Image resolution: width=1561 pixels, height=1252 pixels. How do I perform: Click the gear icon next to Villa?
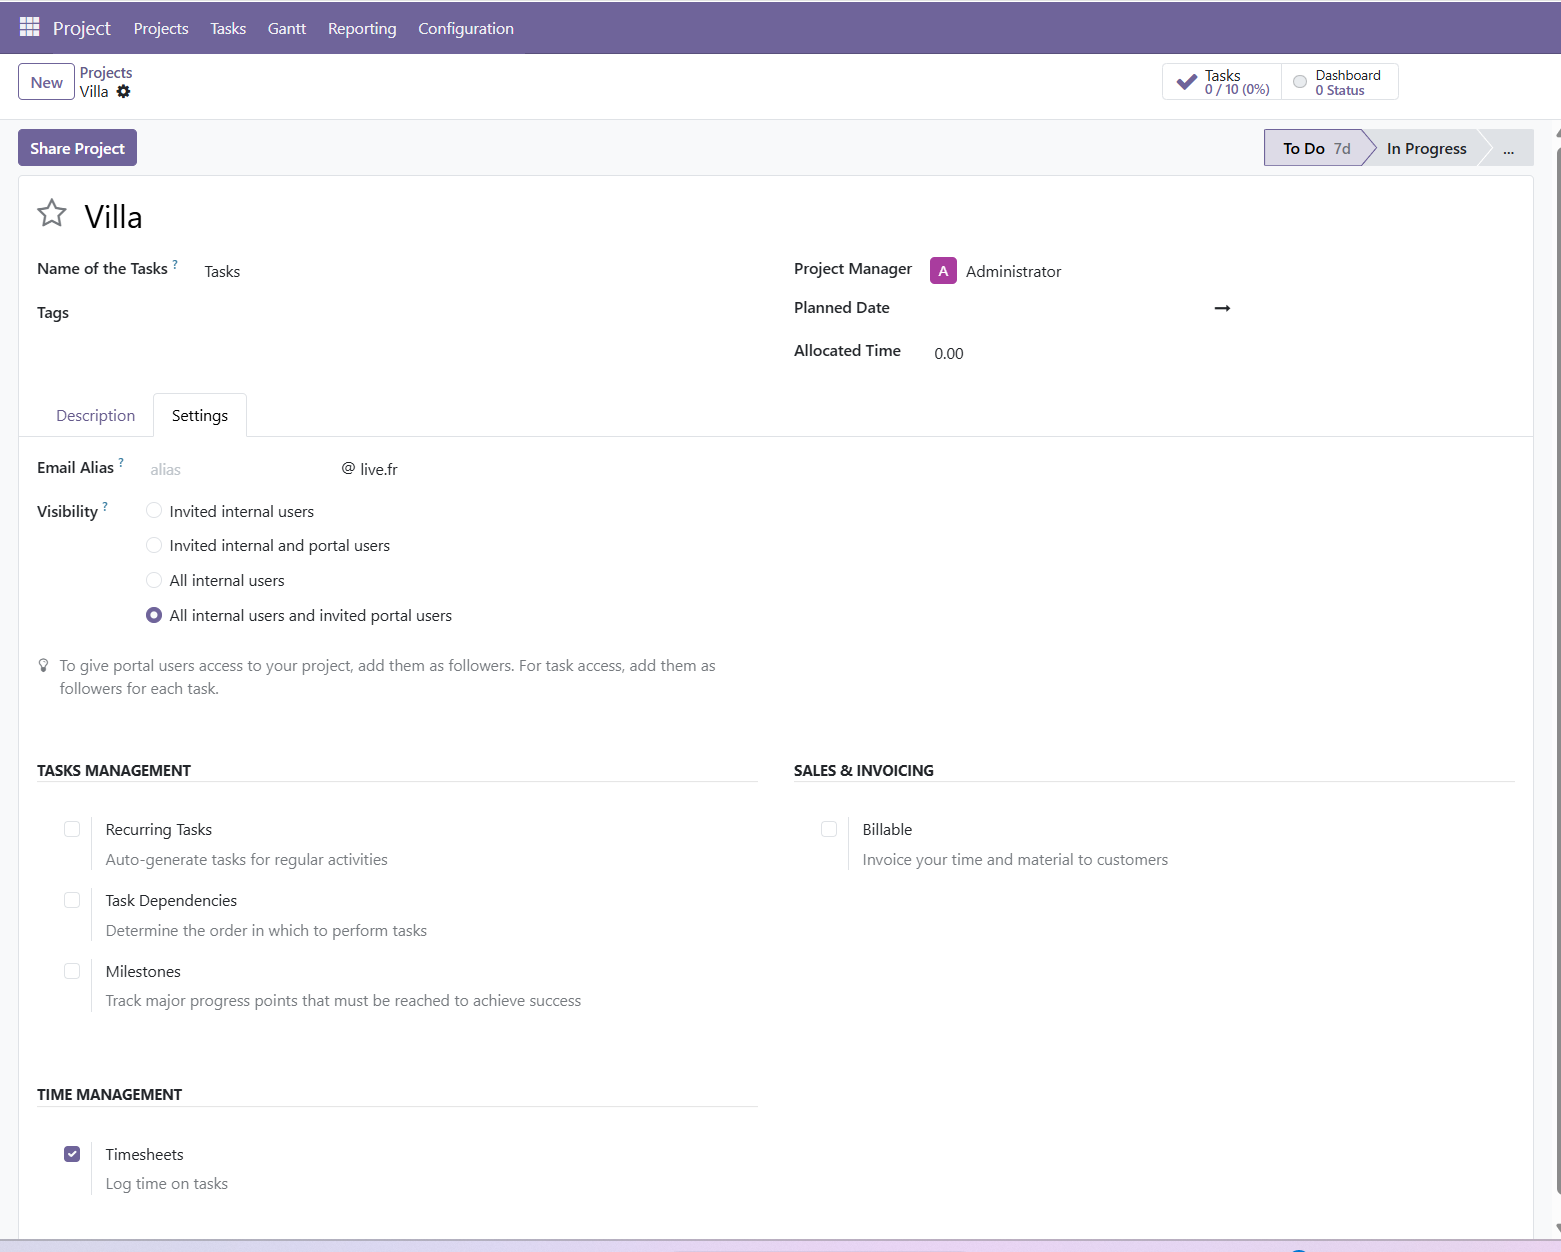123,92
